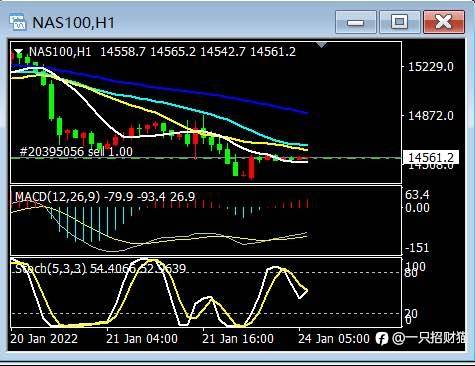Select the Stoch(5,3,3) indicator label

(50, 268)
